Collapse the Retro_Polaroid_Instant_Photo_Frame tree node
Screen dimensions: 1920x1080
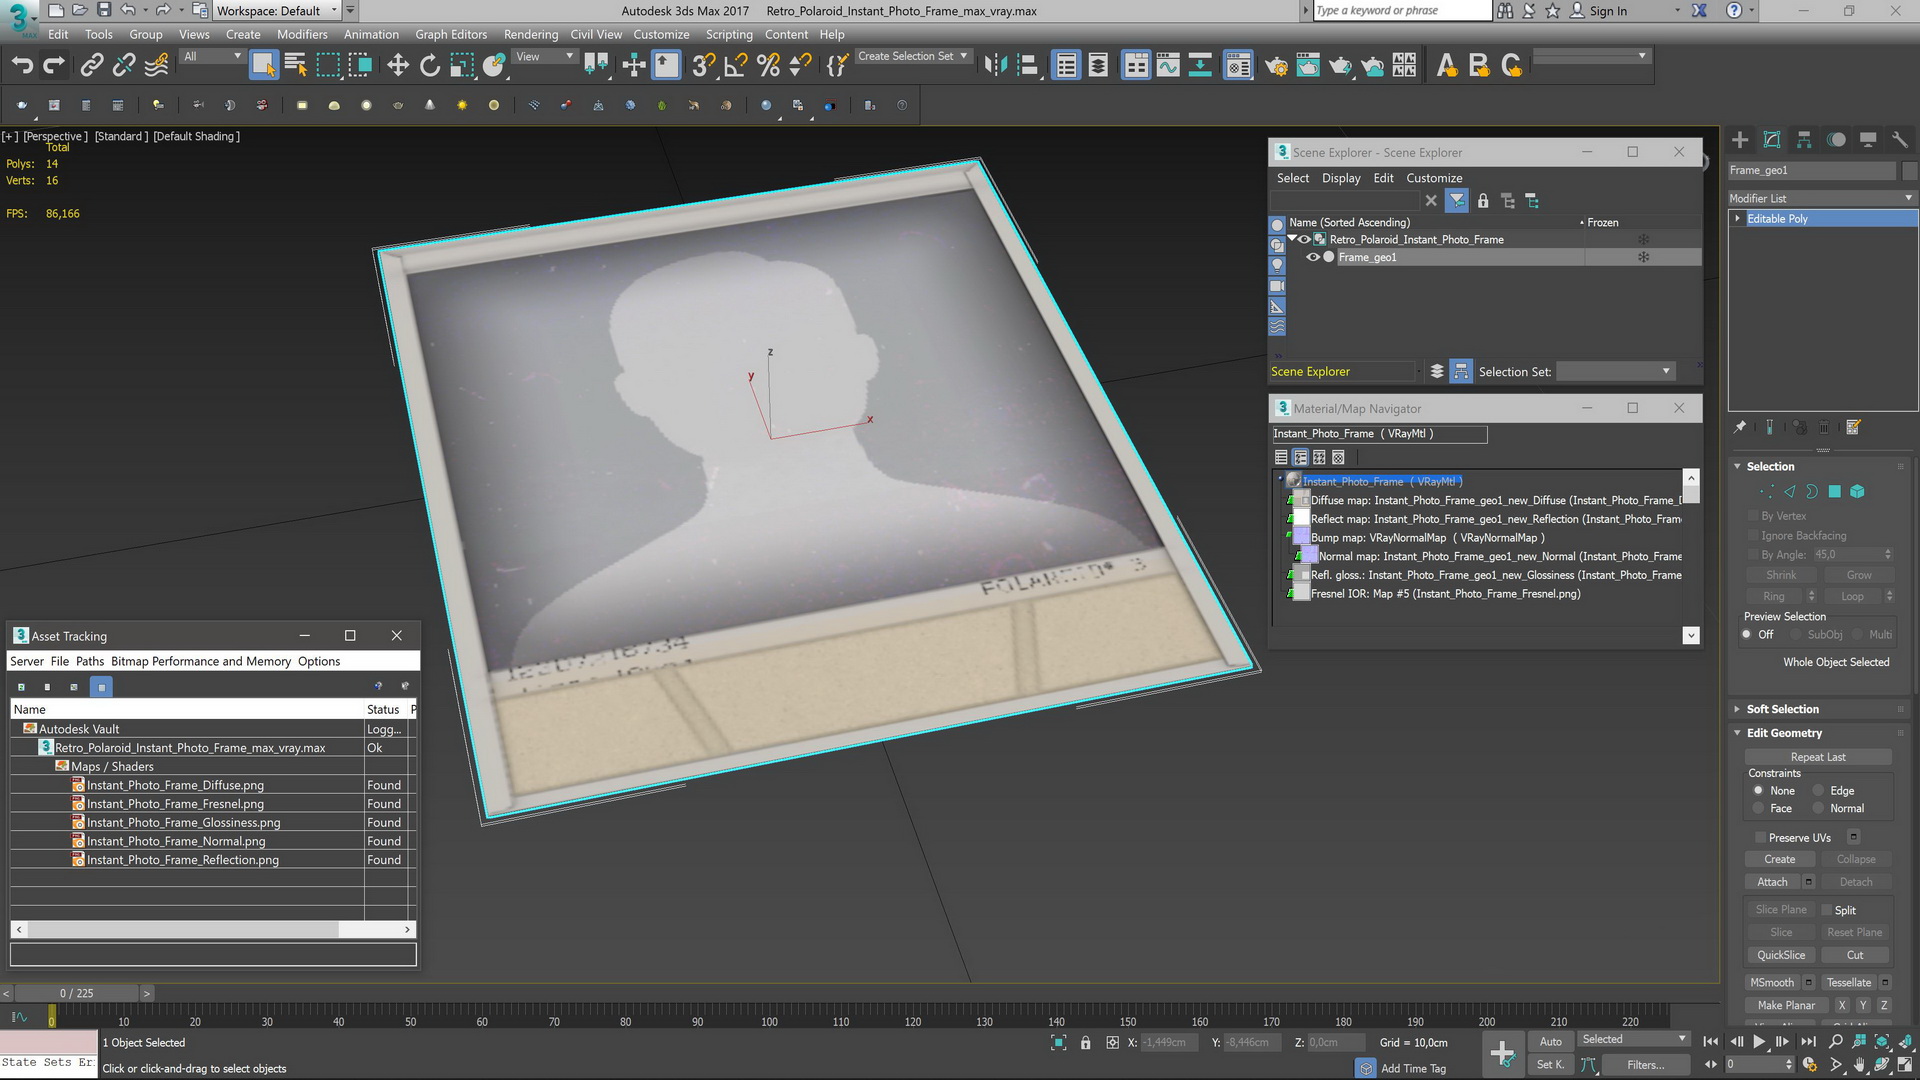pyautogui.click(x=1291, y=238)
